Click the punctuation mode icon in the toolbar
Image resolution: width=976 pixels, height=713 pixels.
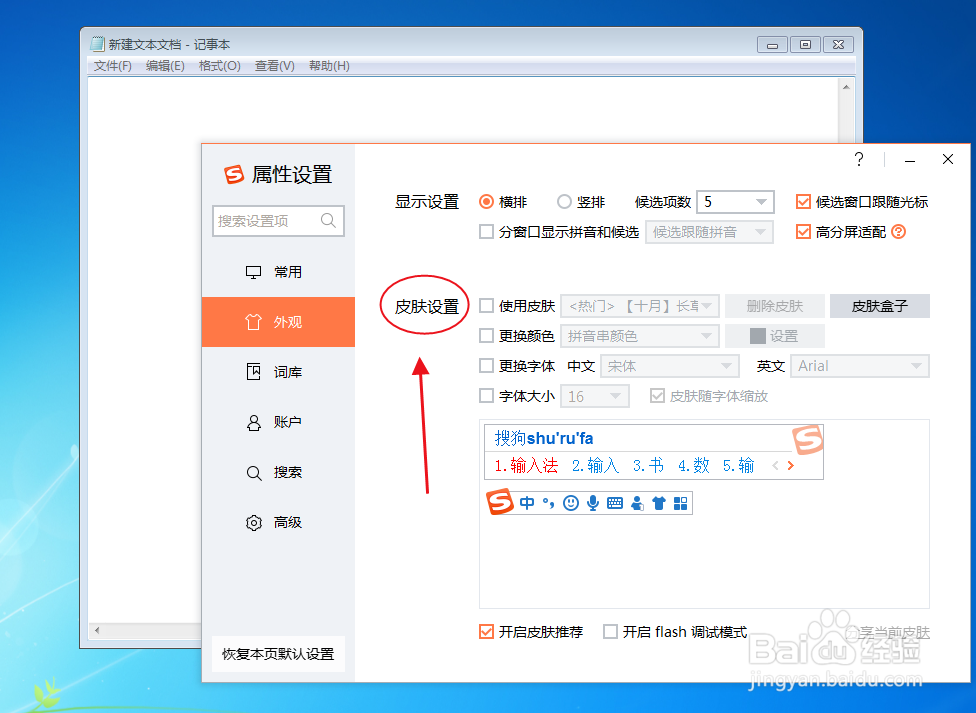pos(548,503)
